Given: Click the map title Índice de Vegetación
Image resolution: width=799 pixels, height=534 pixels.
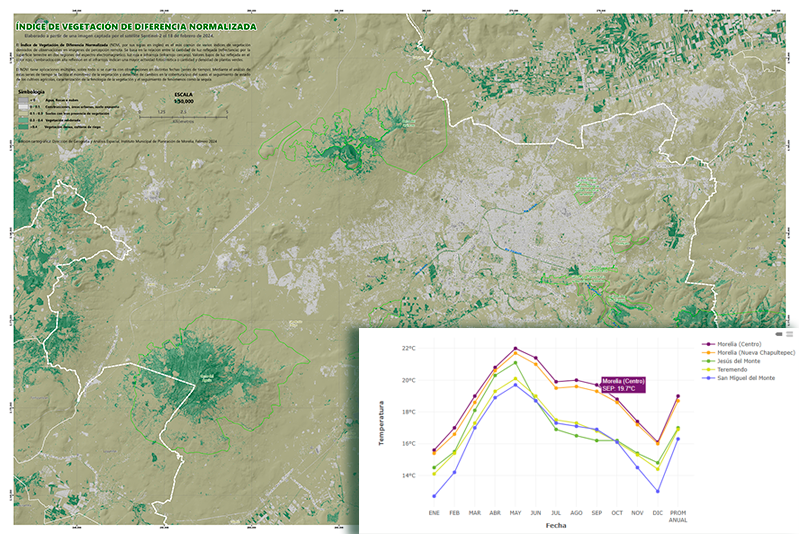Looking at the screenshot, I should click(x=135, y=25).
